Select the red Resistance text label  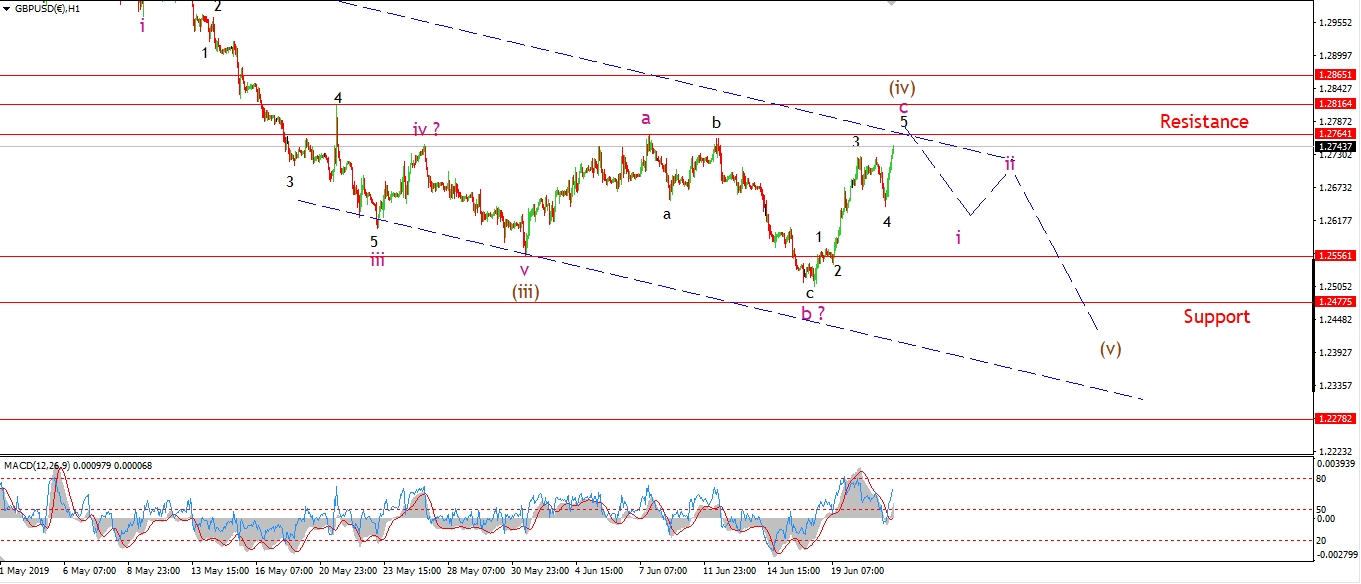1204,121
